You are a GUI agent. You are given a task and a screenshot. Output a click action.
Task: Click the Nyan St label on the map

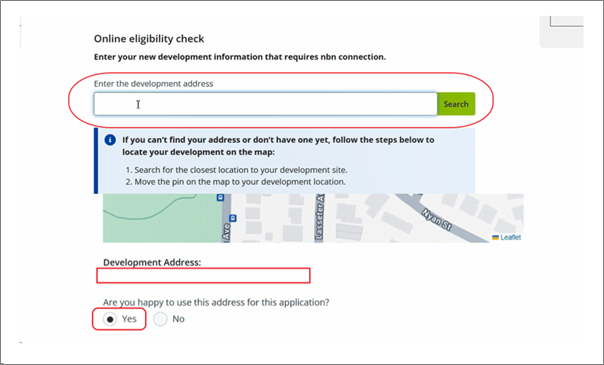pyautogui.click(x=436, y=219)
